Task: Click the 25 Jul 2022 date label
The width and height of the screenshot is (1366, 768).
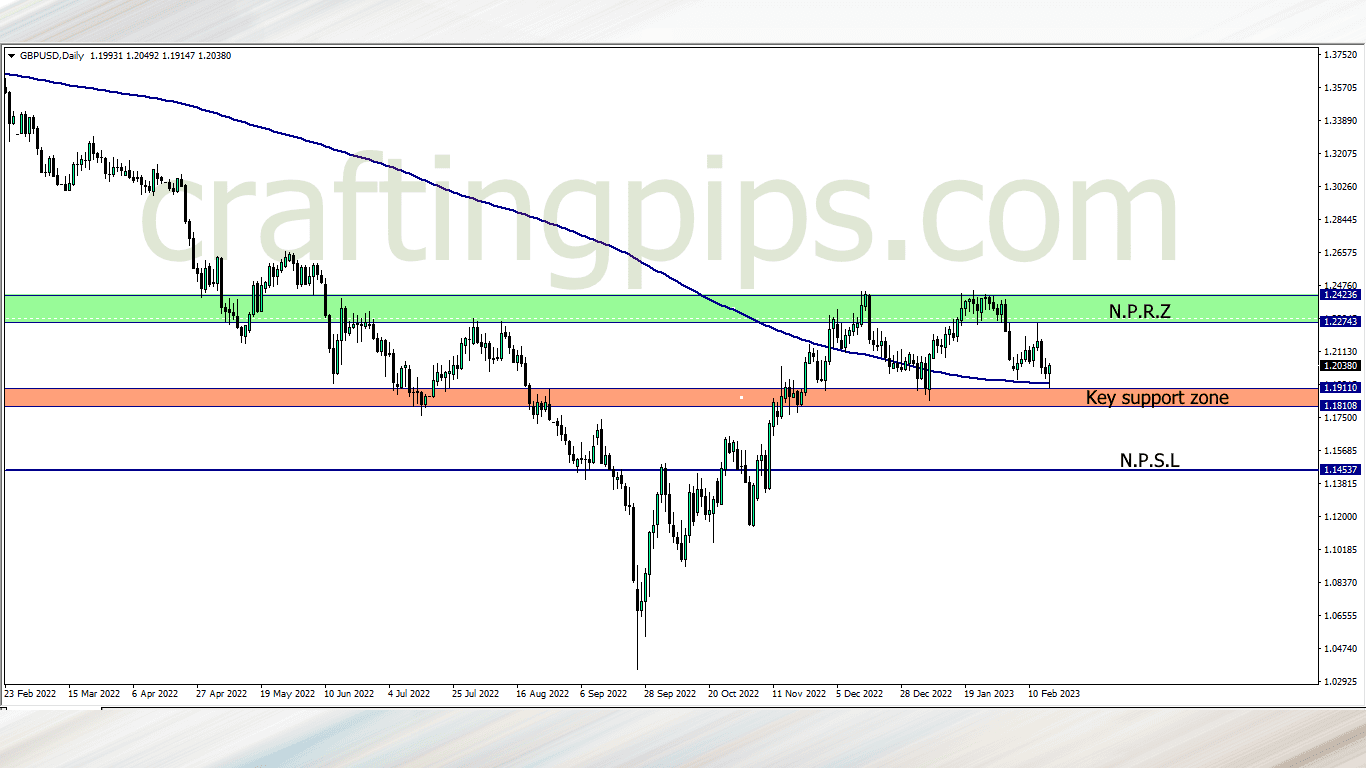Action: point(475,693)
